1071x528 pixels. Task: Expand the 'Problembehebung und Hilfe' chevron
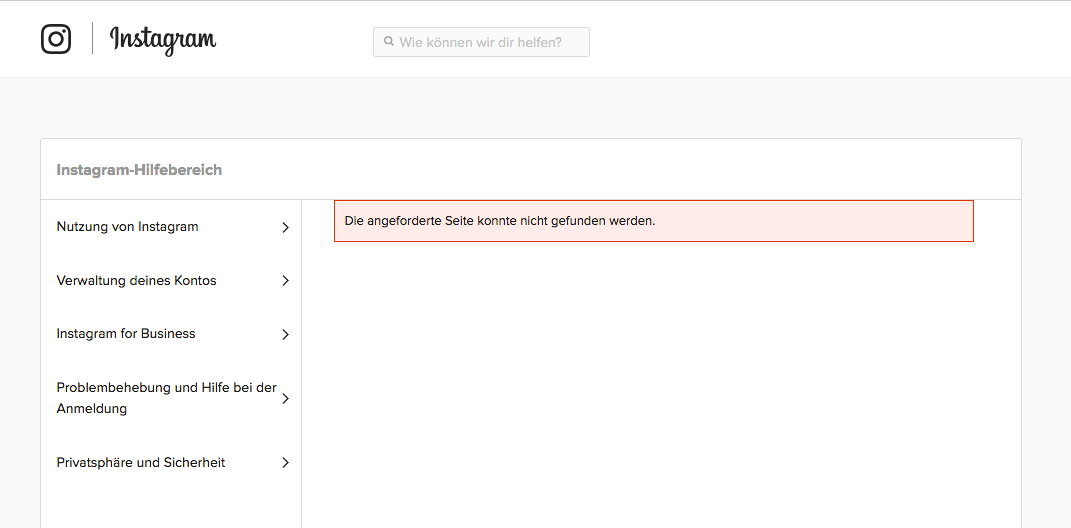coord(286,398)
